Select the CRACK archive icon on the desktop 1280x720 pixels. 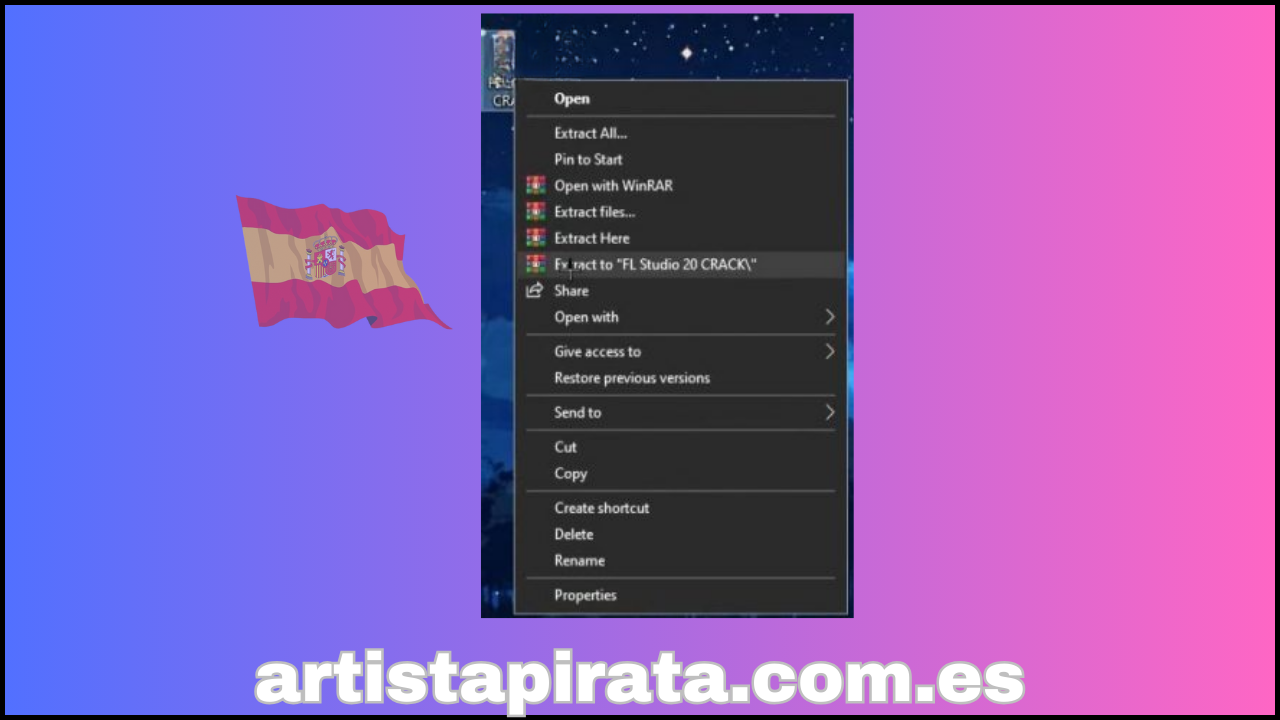click(500, 68)
